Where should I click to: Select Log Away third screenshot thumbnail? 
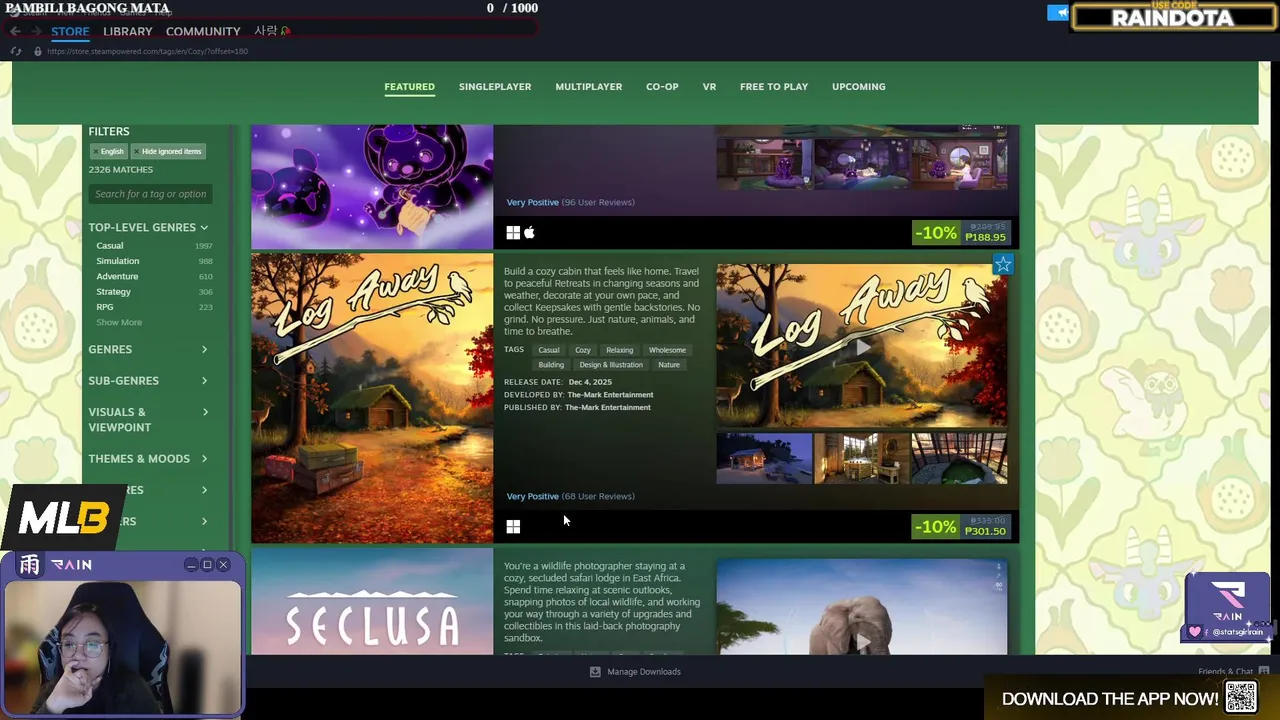[x=959, y=458]
